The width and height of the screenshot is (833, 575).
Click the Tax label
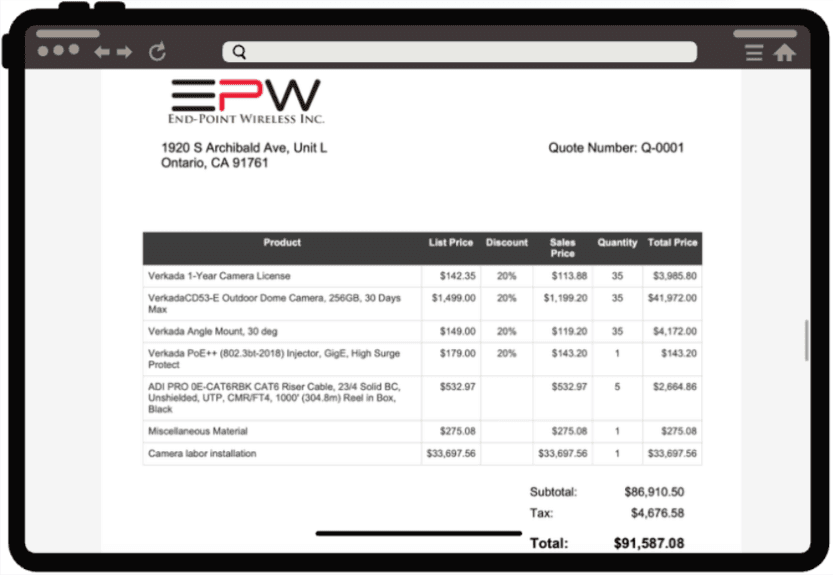[x=541, y=513]
